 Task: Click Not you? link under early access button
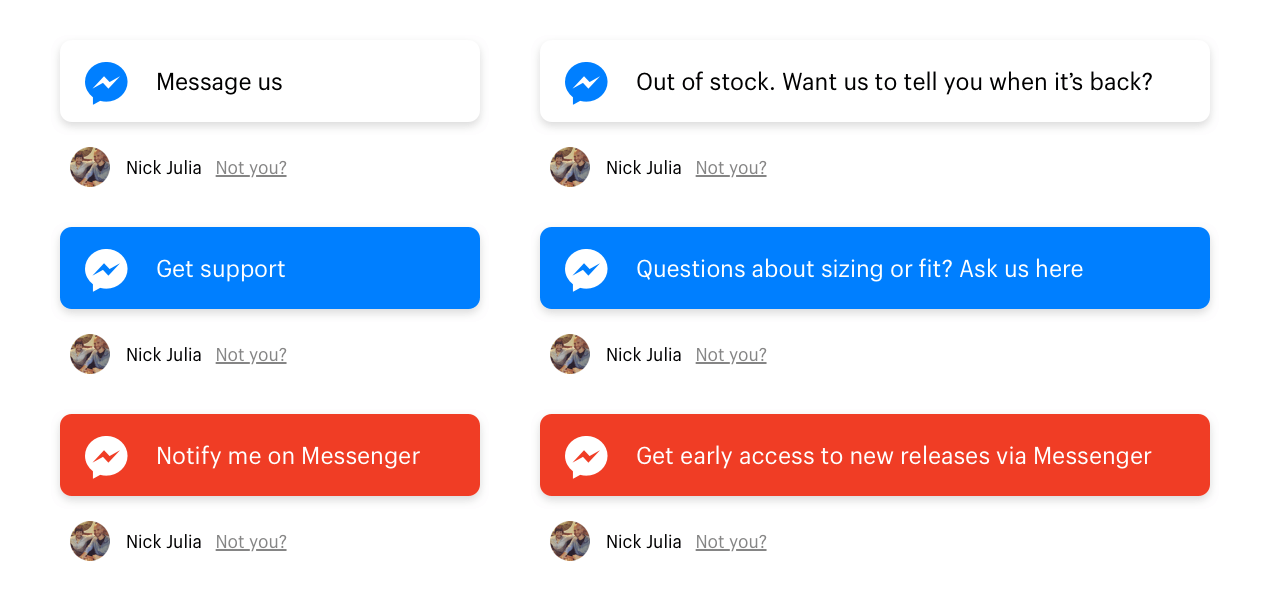click(x=731, y=542)
